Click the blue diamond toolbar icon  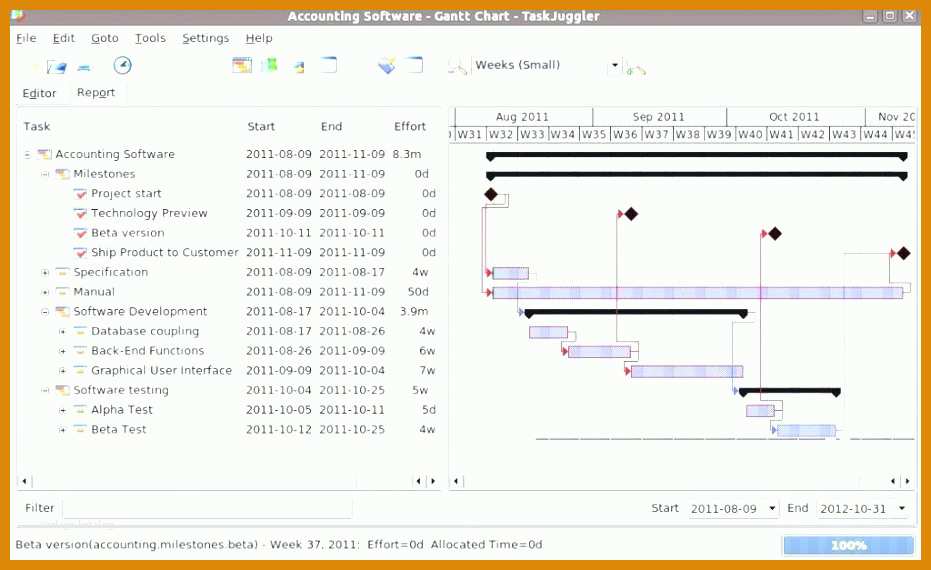pyautogui.click(x=386, y=65)
